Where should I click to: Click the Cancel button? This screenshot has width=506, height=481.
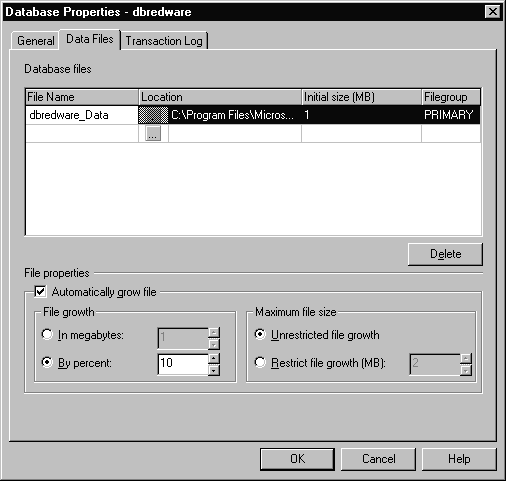click(x=379, y=459)
